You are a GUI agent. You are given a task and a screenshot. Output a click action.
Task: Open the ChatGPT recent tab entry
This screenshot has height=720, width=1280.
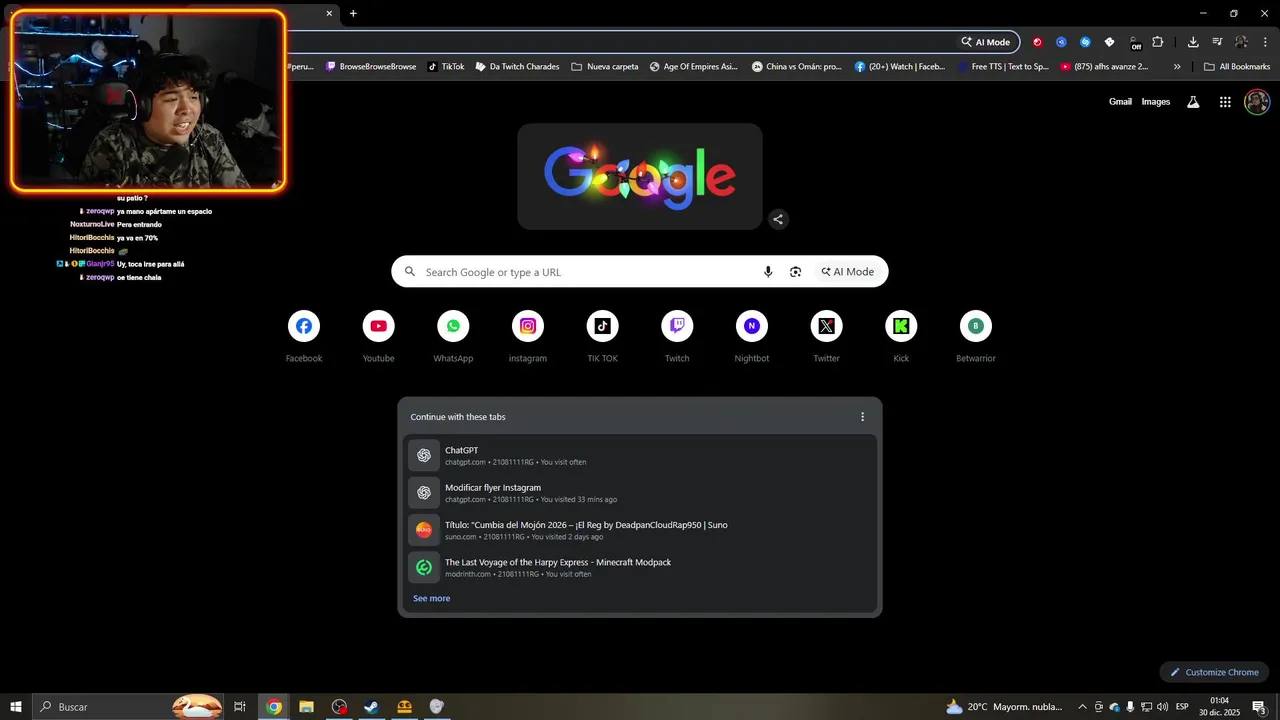tap(640, 455)
